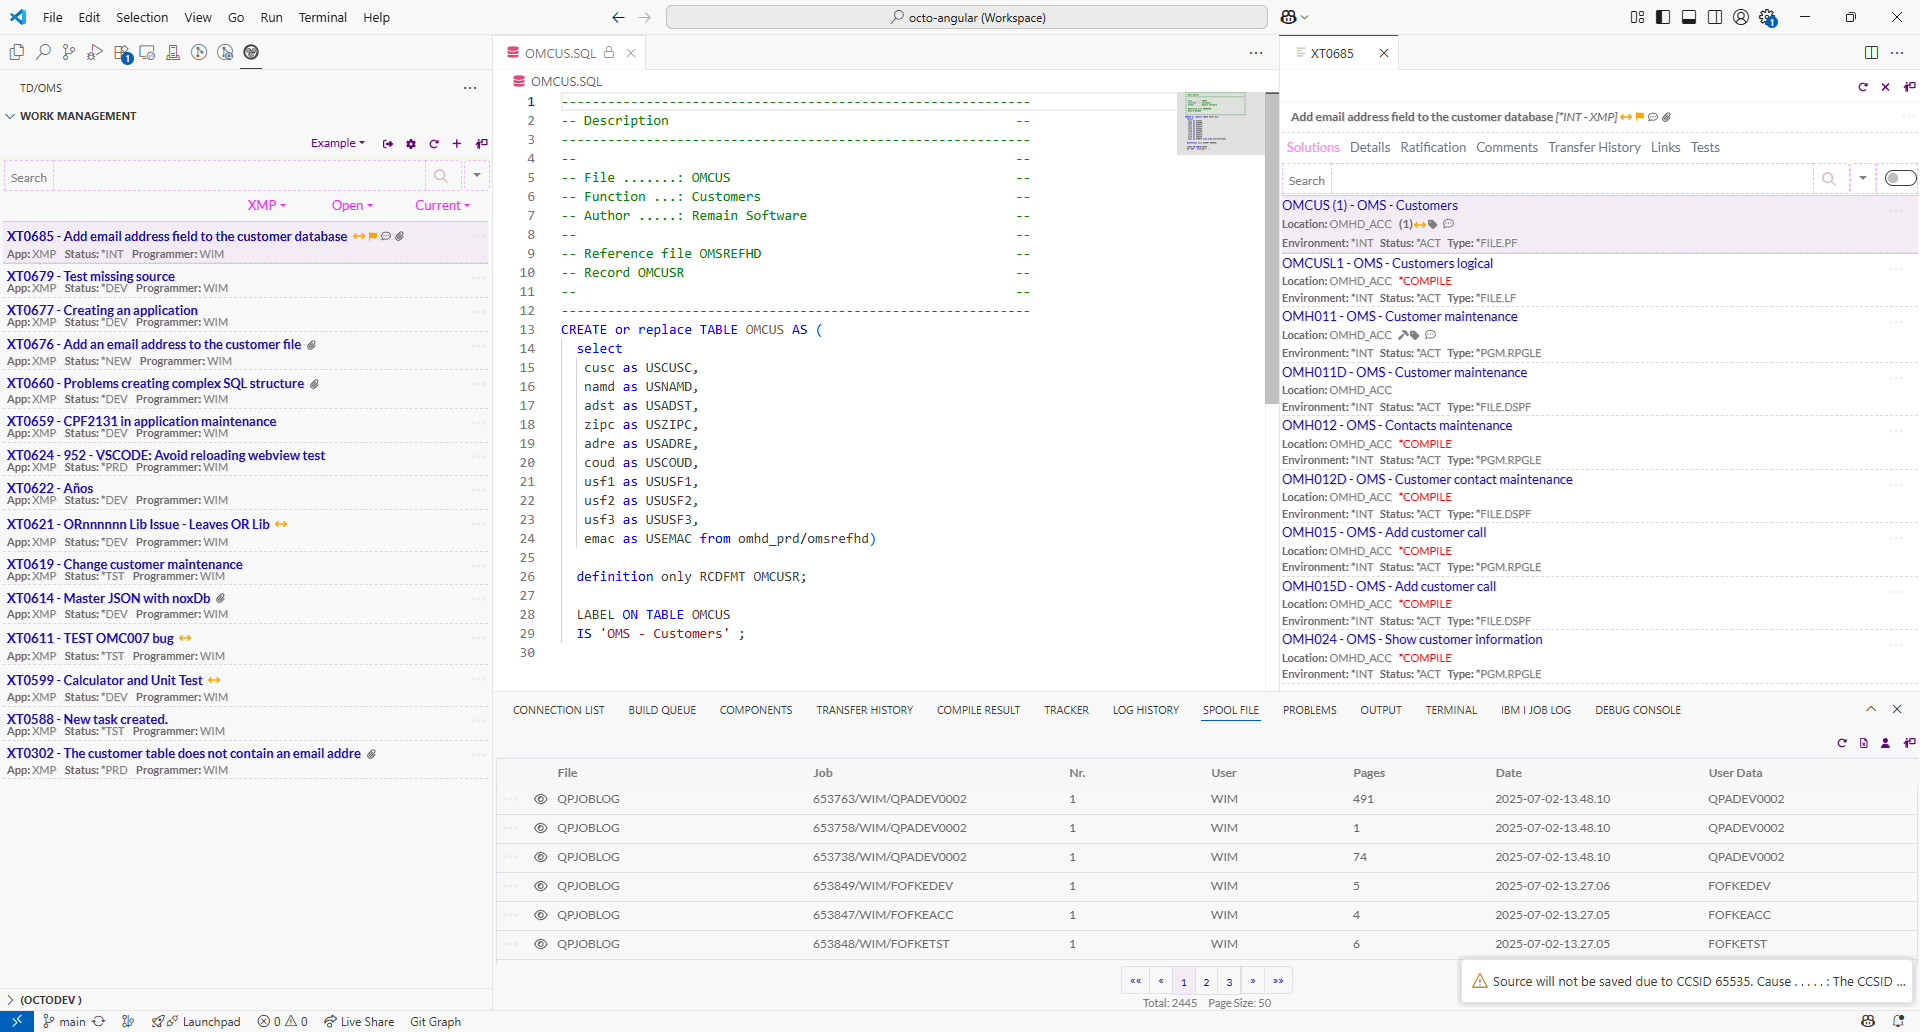
Task: Open Copilot icon in the title bar
Action: (1289, 17)
